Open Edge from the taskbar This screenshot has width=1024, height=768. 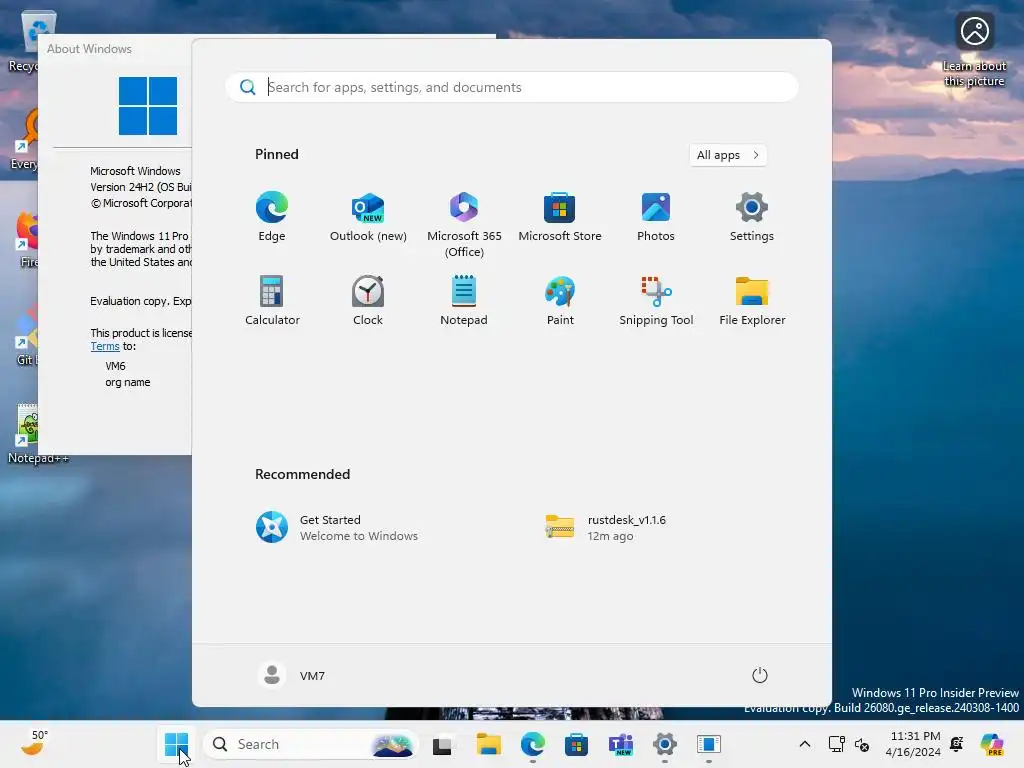pos(533,744)
